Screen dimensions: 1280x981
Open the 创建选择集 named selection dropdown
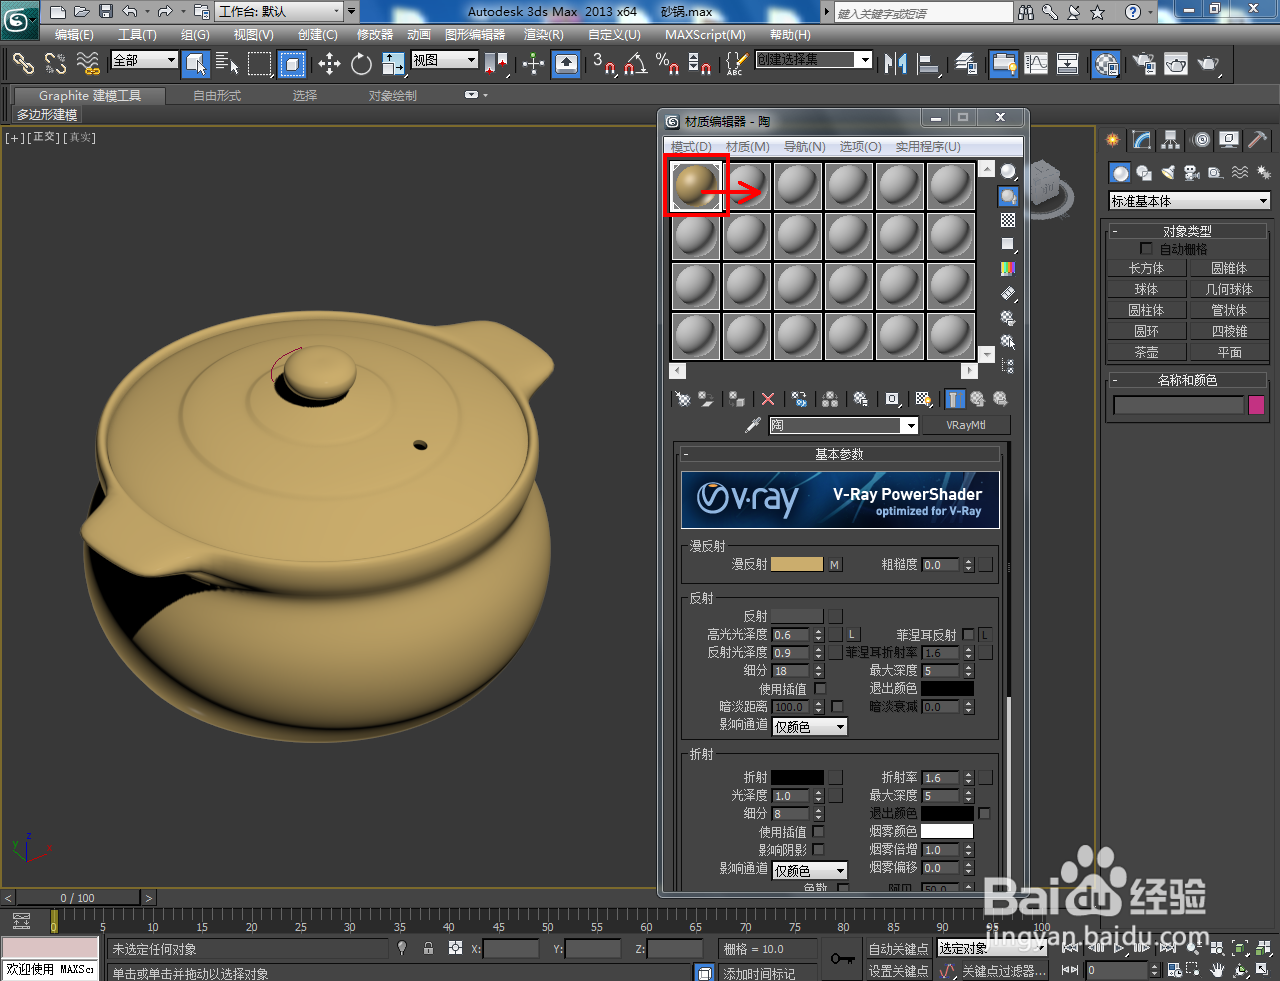pos(813,60)
